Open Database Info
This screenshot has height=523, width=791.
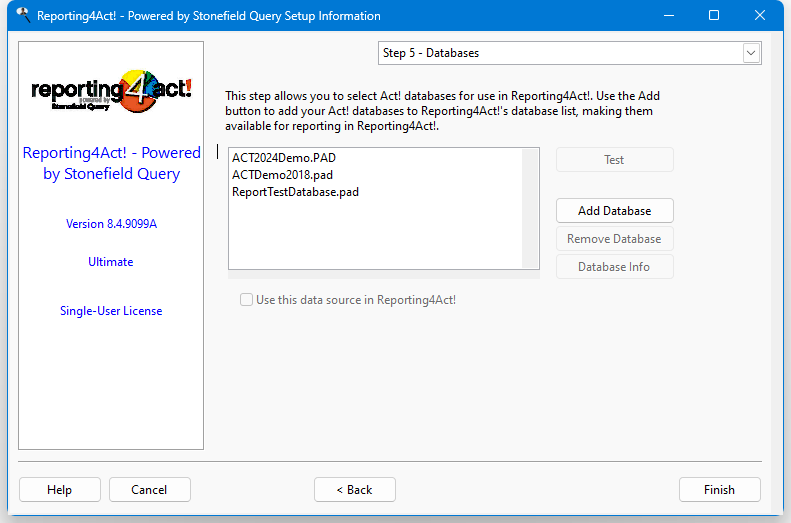614,267
